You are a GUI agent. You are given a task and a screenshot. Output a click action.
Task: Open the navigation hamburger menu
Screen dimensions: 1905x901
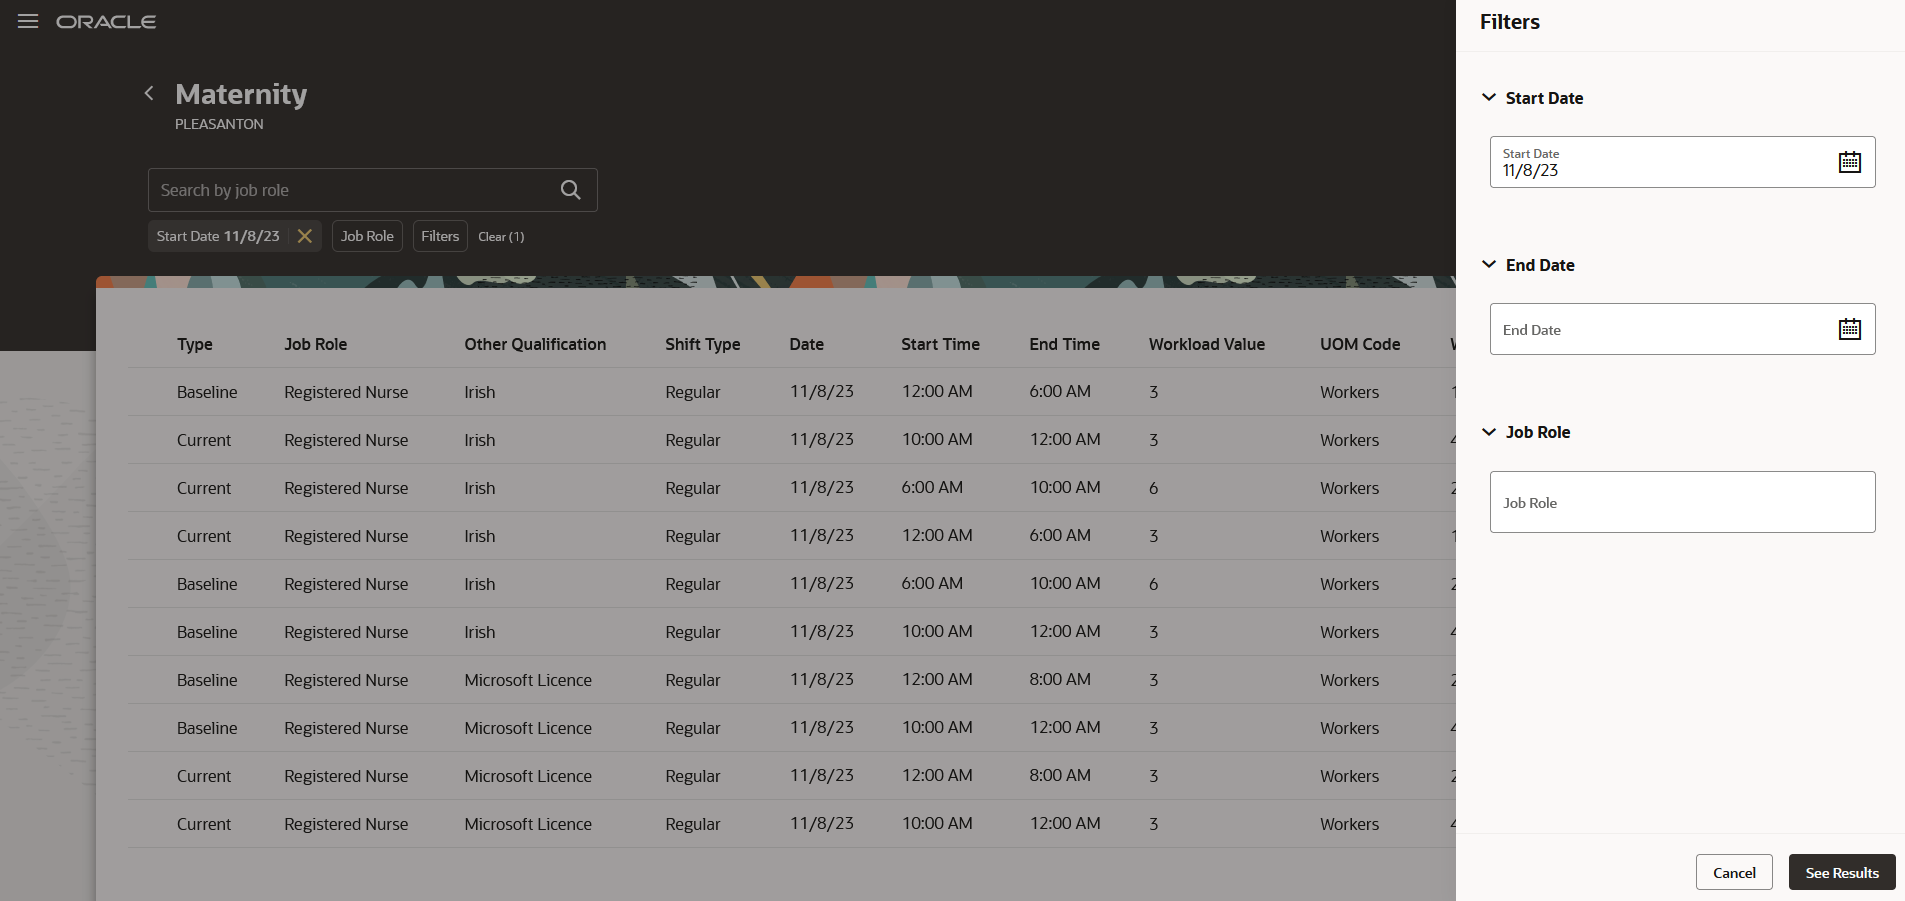click(27, 20)
